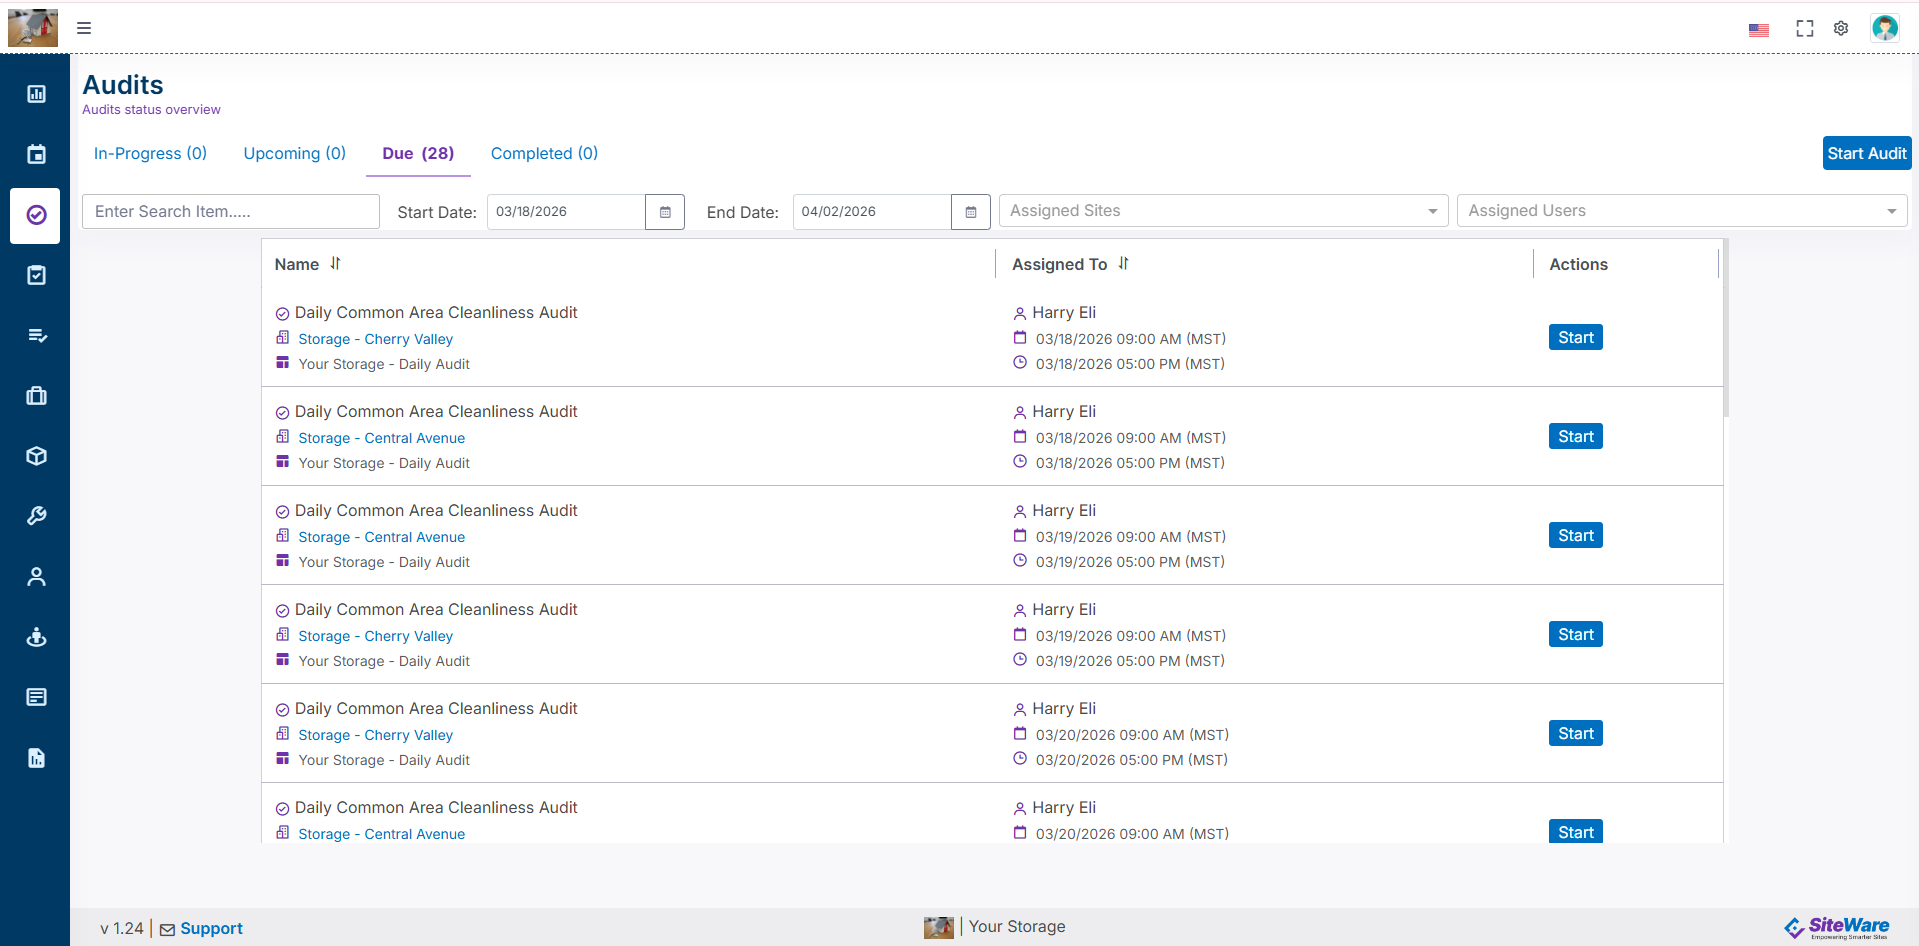Enter fullscreen mode via top bar icon
Viewport: 1919px width, 946px height.
1804,28
